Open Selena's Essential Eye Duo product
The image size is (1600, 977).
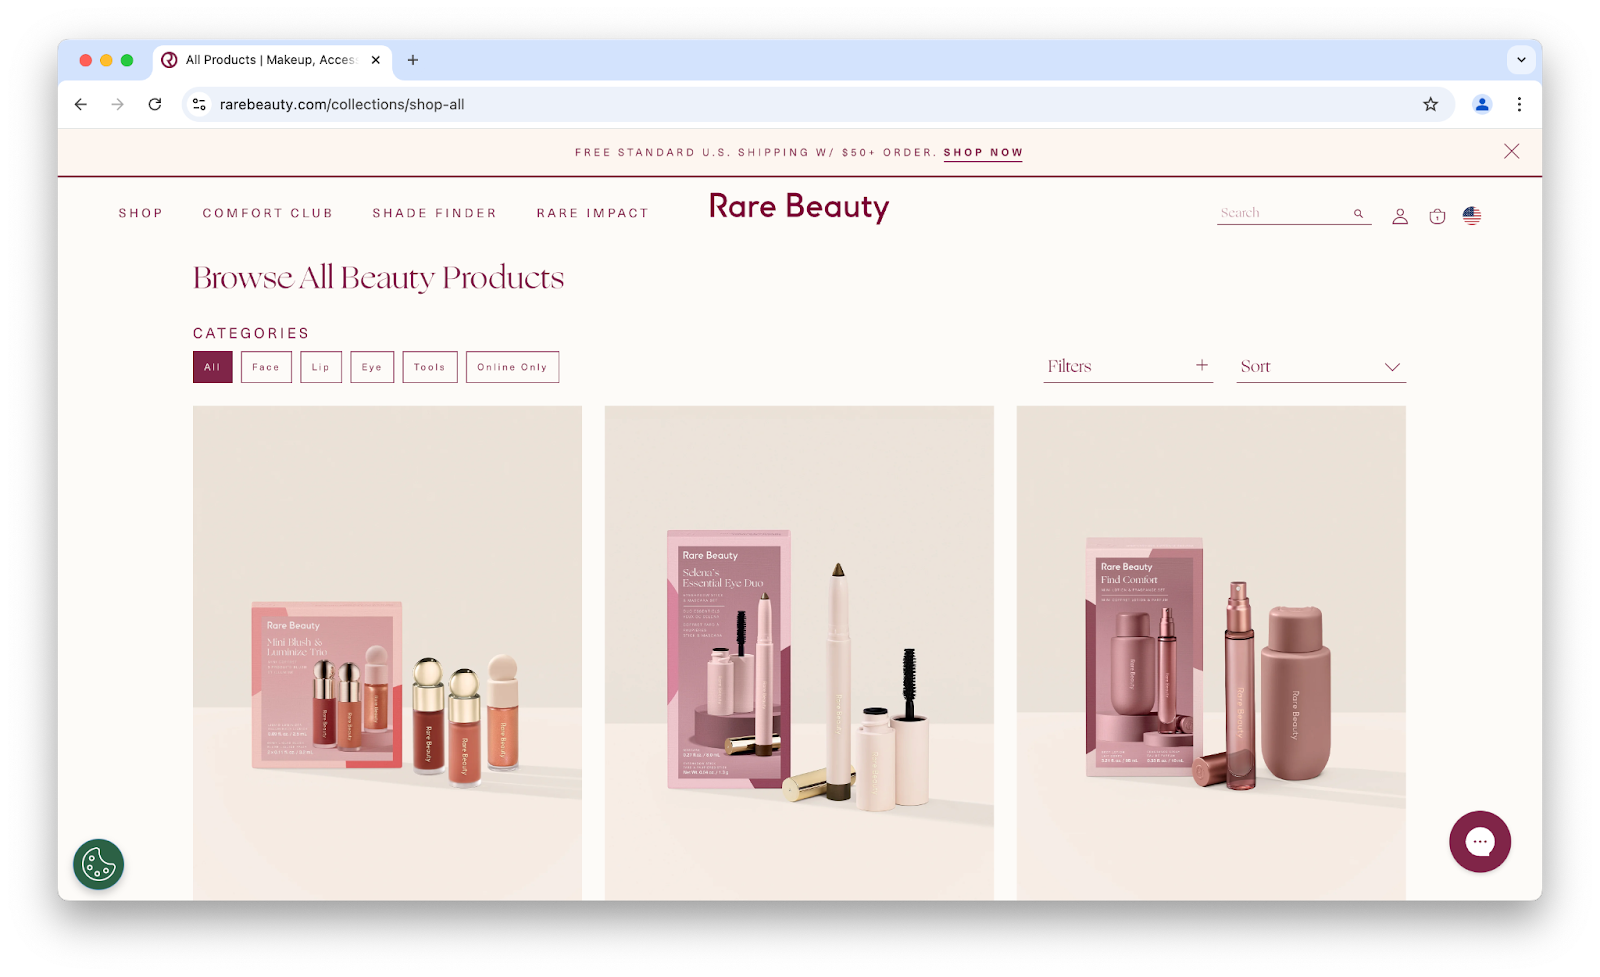tap(799, 652)
